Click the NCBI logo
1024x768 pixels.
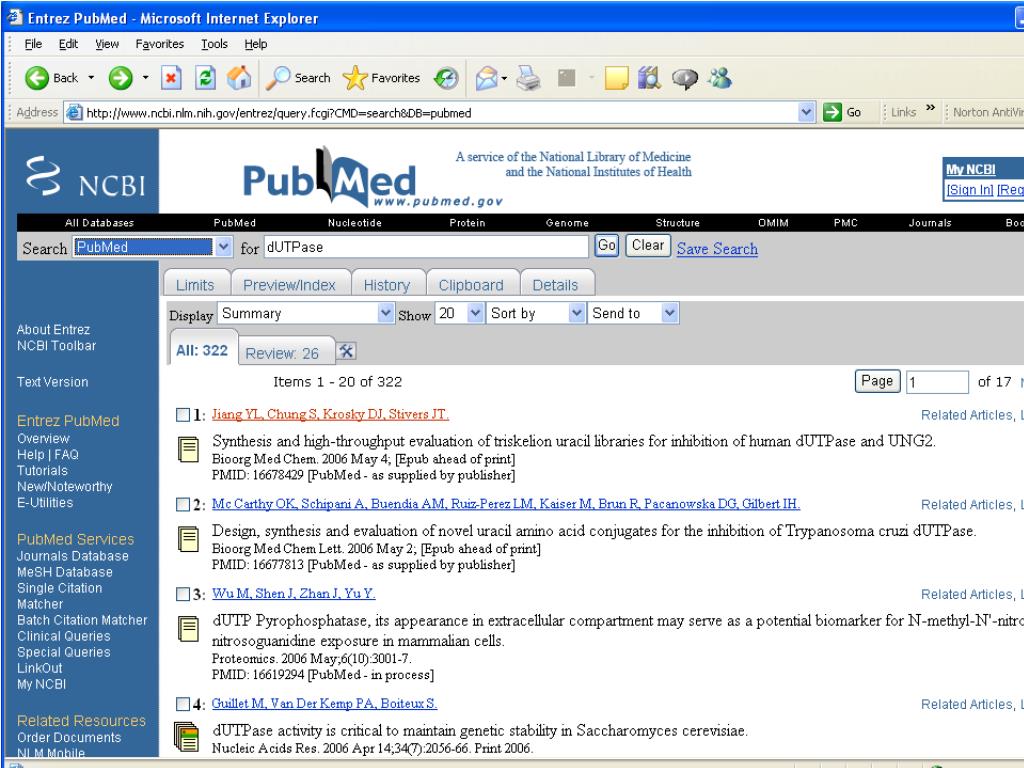point(86,176)
